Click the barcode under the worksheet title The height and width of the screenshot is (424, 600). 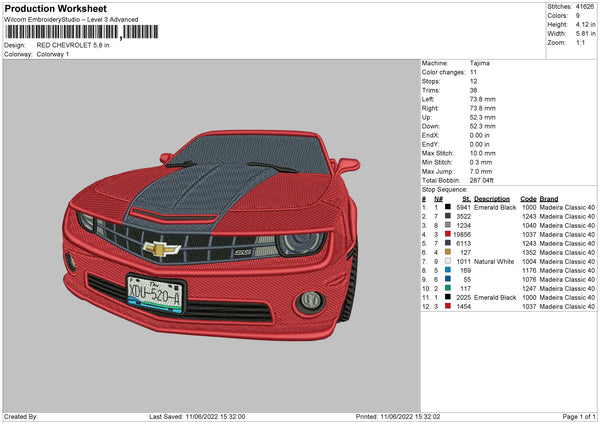pos(61,34)
